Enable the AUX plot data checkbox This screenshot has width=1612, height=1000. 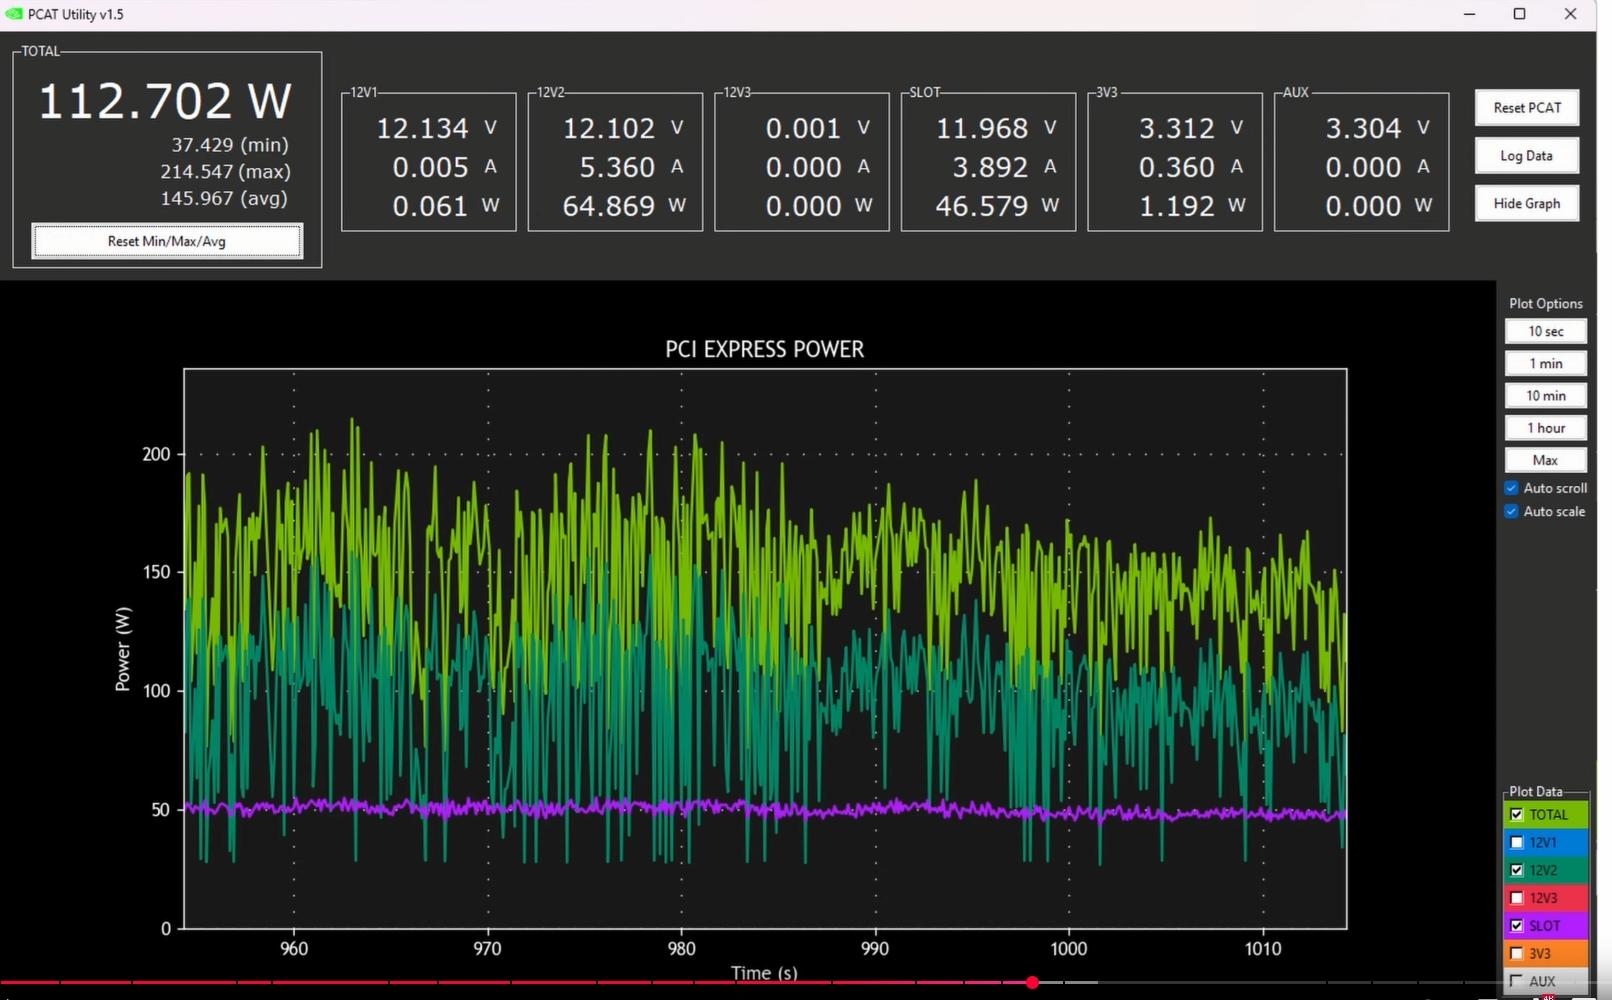click(x=1517, y=981)
